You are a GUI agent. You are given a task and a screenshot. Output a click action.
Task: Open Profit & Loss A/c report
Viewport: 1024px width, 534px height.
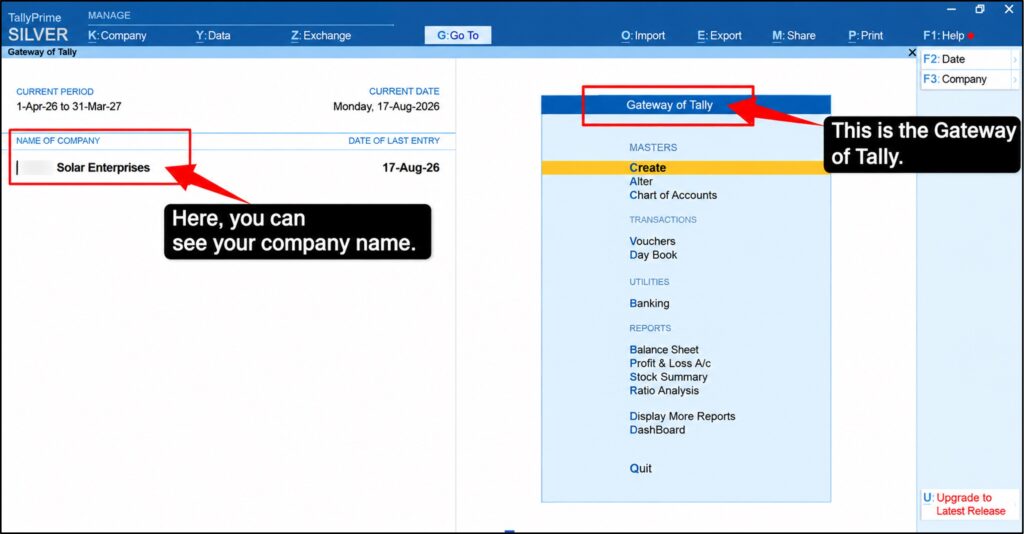coord(669,364)
